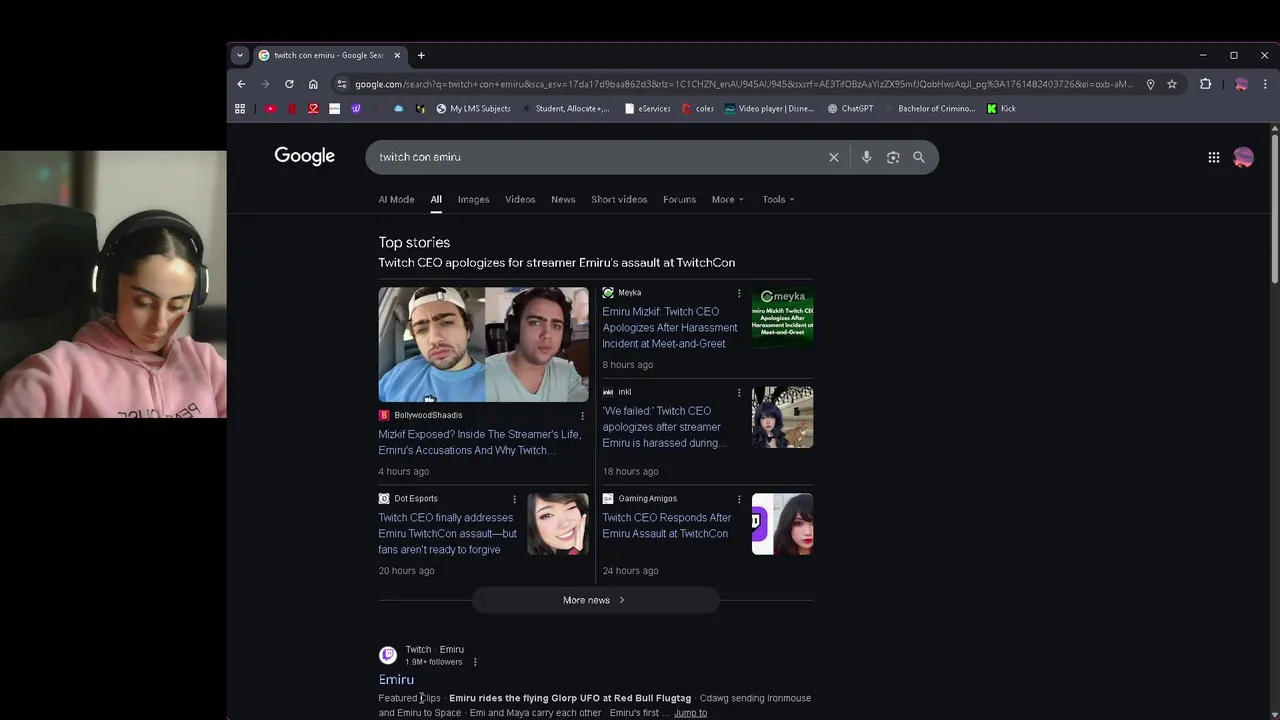Open the Google account avatar

[1244, 157]
